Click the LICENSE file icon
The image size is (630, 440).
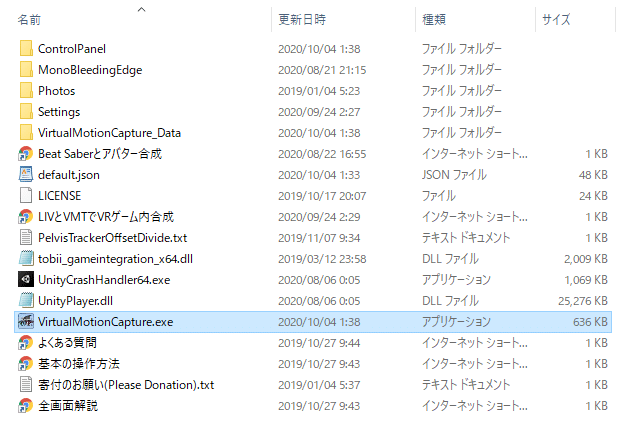point(26,196)
